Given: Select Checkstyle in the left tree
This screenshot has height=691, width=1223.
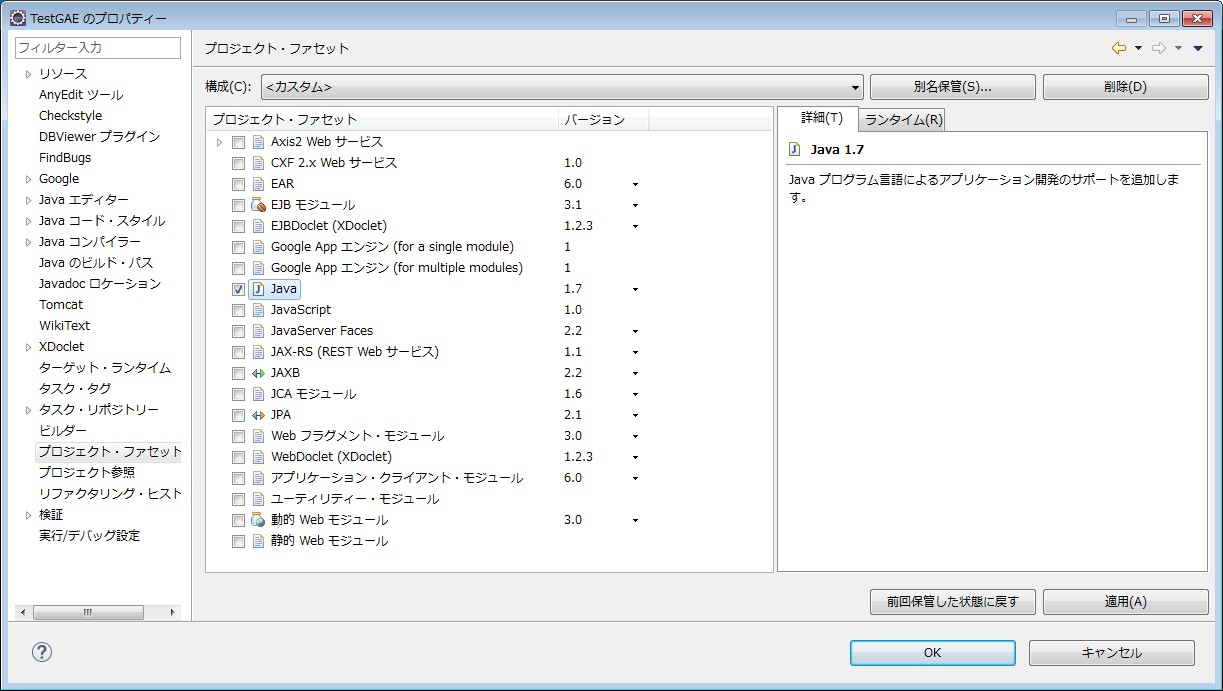Looking at the screenshot, I should click(x=71, y=116).
